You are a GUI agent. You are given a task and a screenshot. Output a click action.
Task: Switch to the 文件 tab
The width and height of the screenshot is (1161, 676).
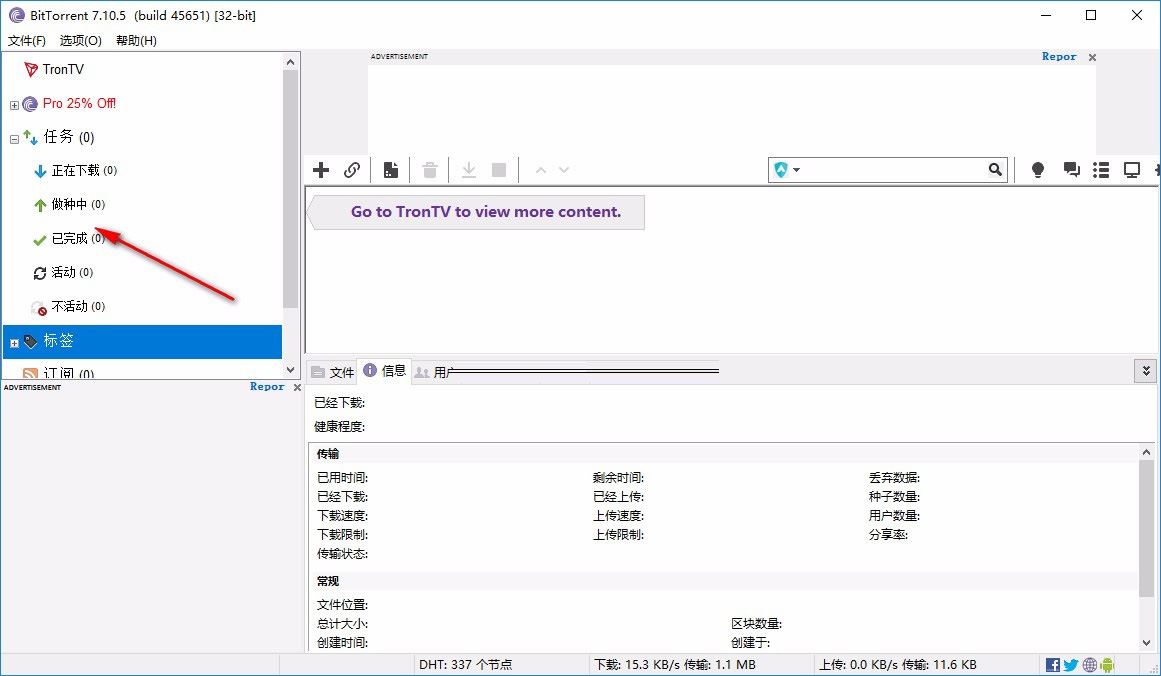(332, 372)
